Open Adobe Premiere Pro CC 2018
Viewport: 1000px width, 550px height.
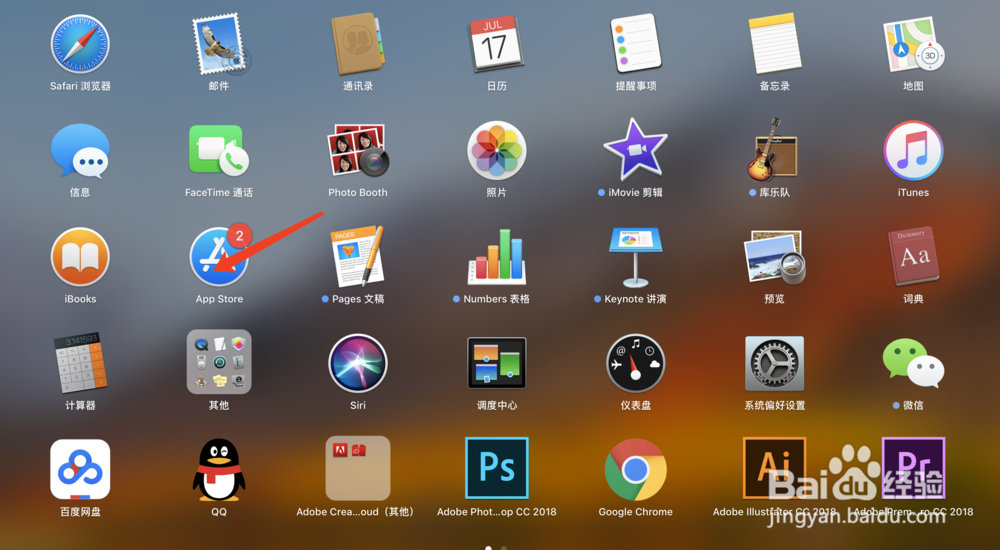click(913, 468)
